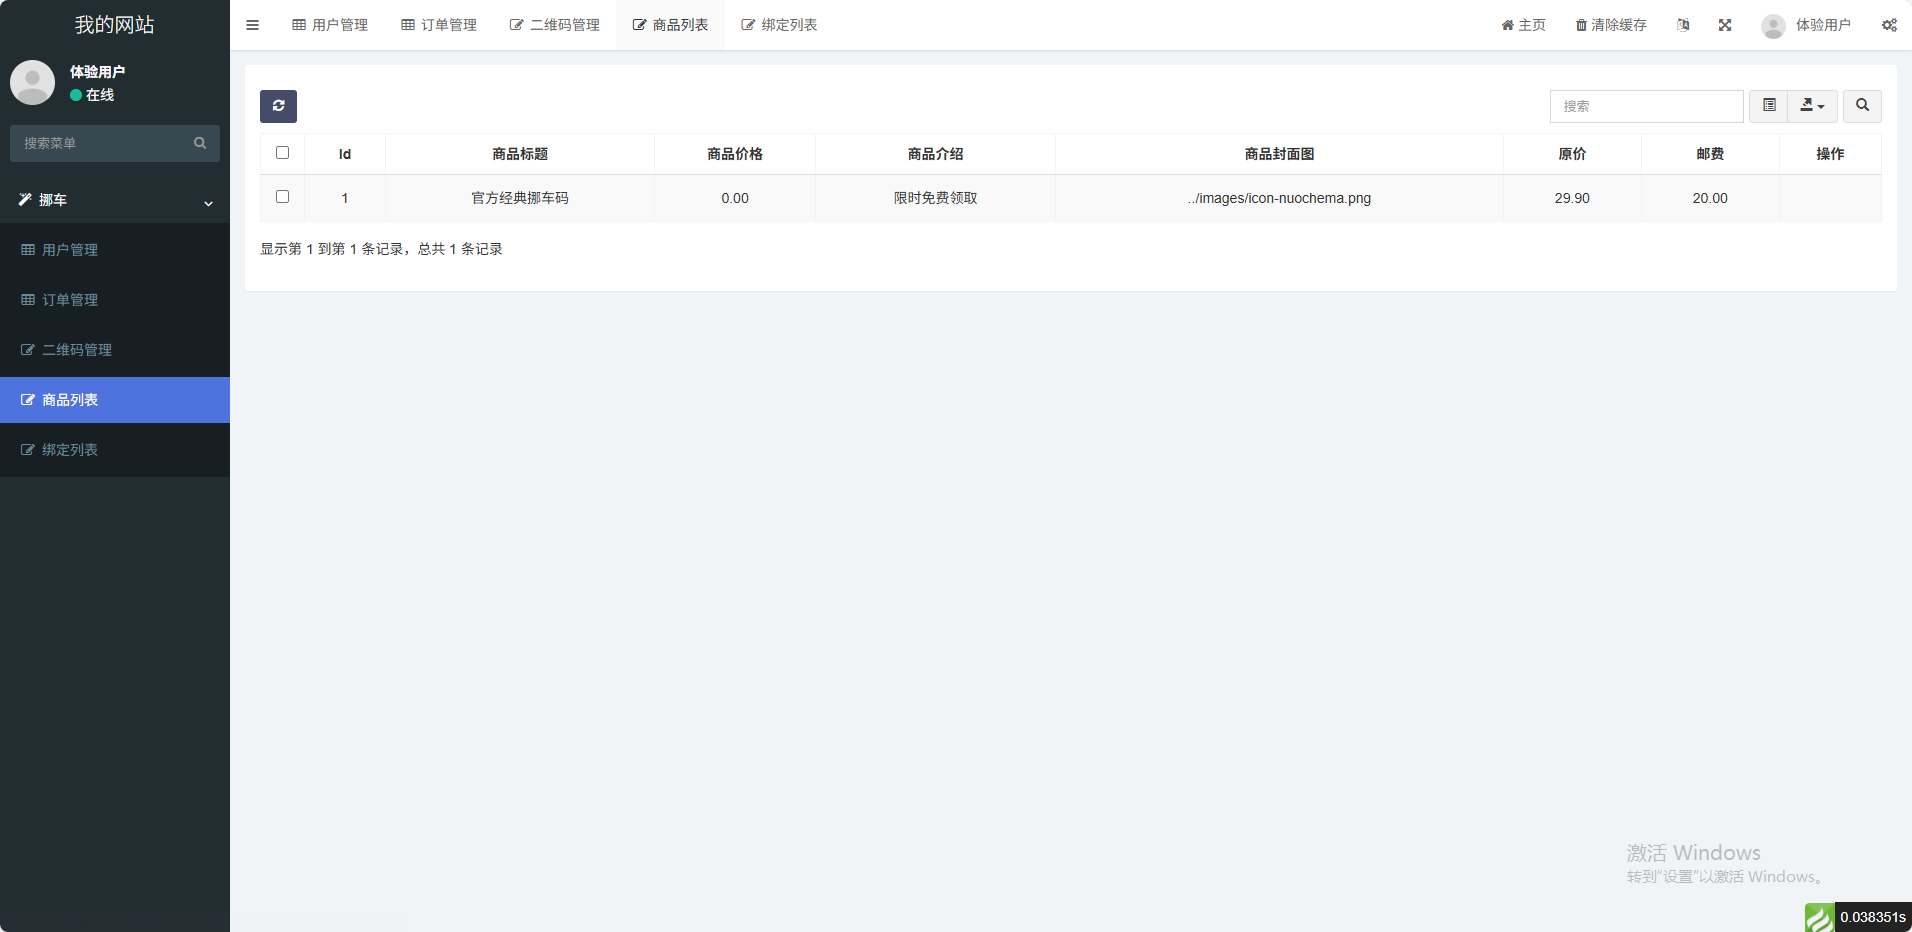The image size is (1912, 932).
Task: Click the table search magnifier button
Action: pyautogui.click(x=1862, y=106)
